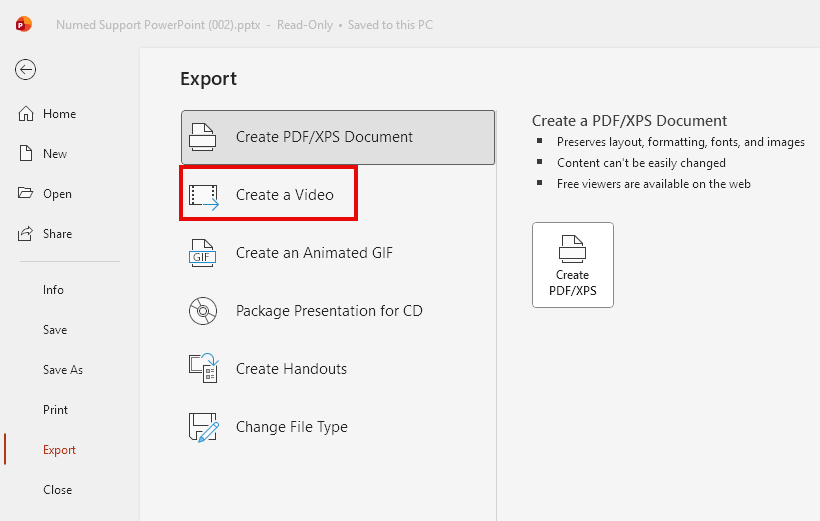
Task: Go to the Print page
Action: coord(56,410)
